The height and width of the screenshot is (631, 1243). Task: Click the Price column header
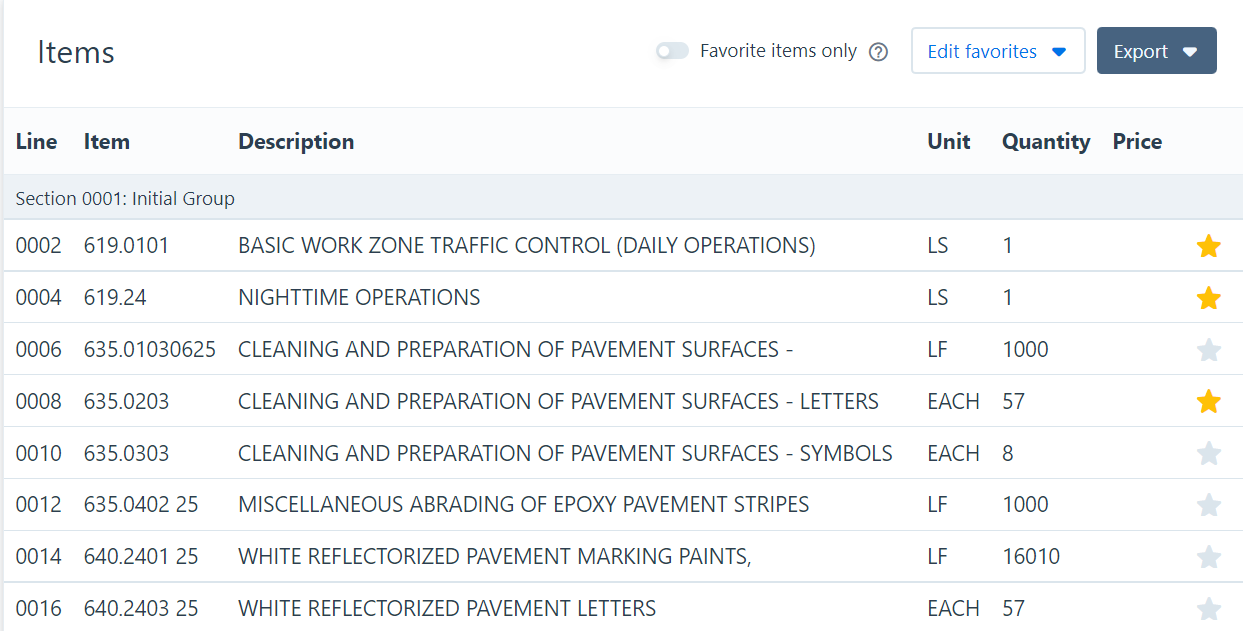1137,142
